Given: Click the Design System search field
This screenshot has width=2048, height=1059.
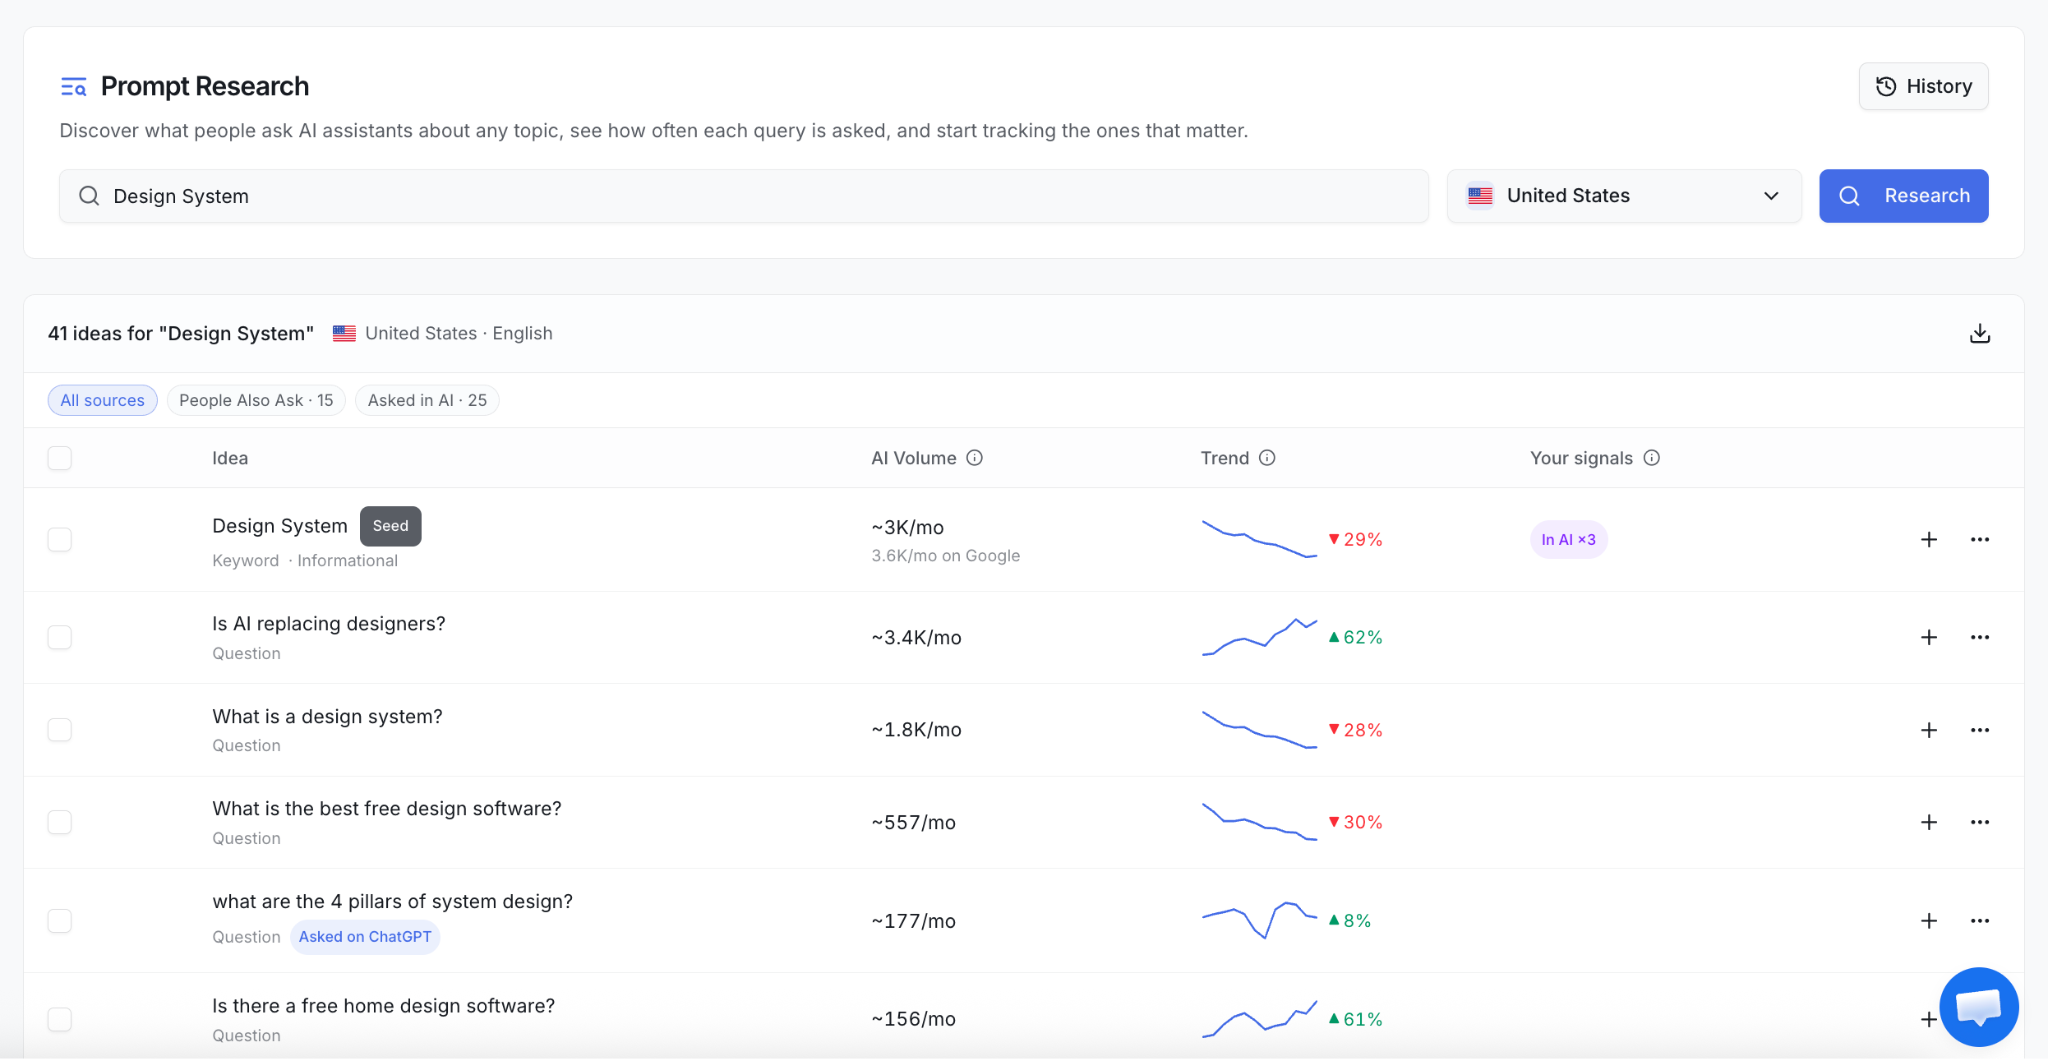Looking at the screenshot, I should 744,196.
